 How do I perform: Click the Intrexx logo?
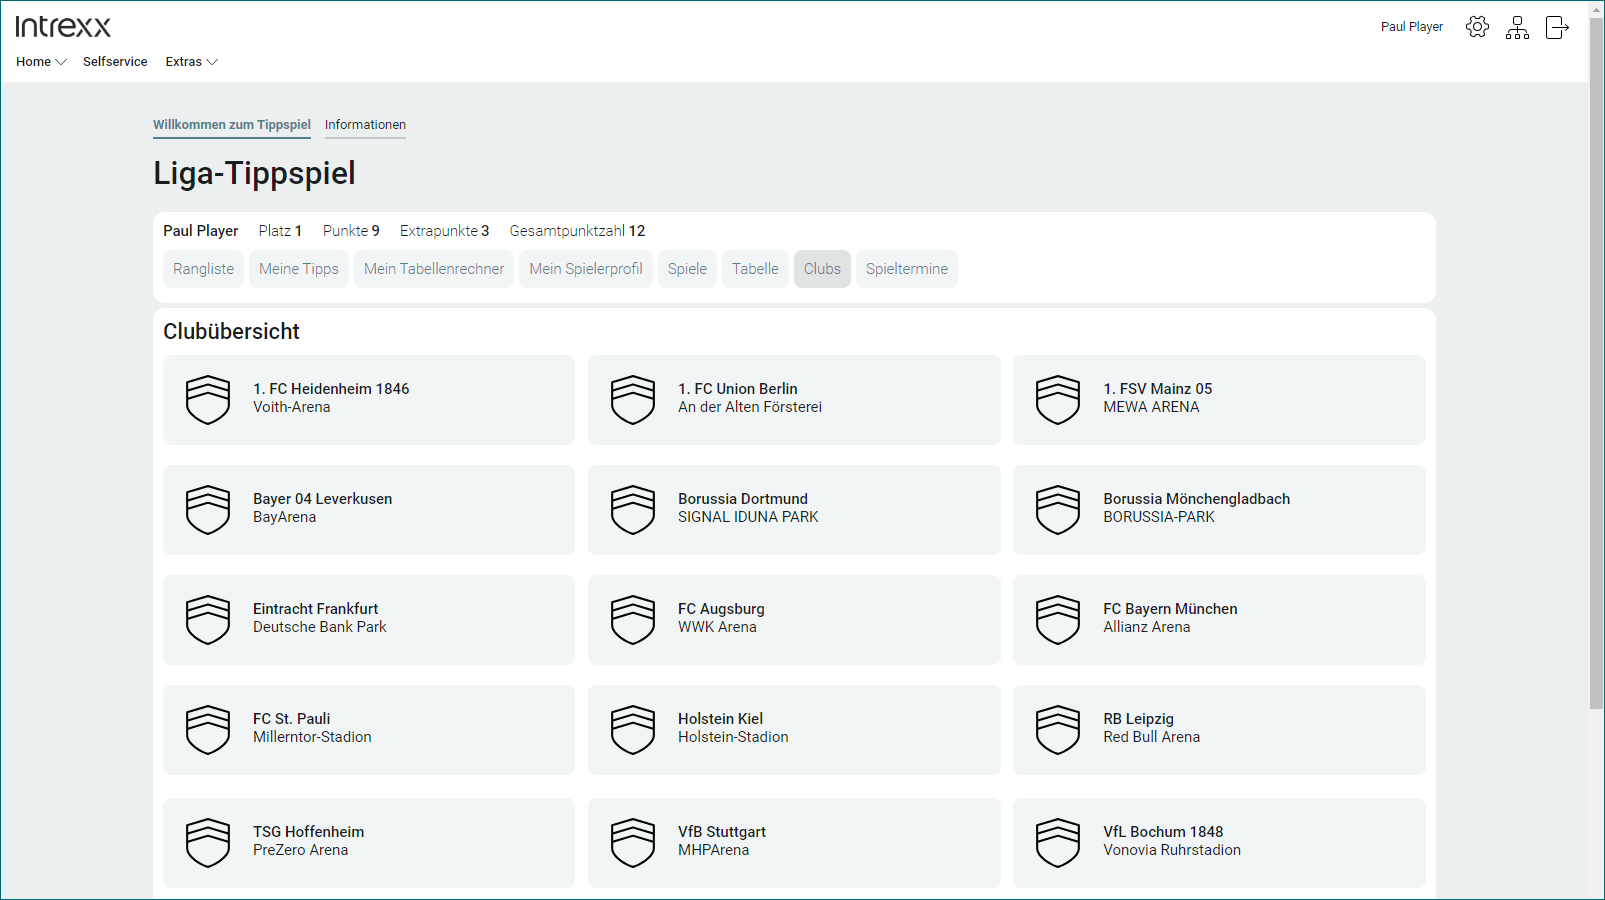tap(63, 27)
